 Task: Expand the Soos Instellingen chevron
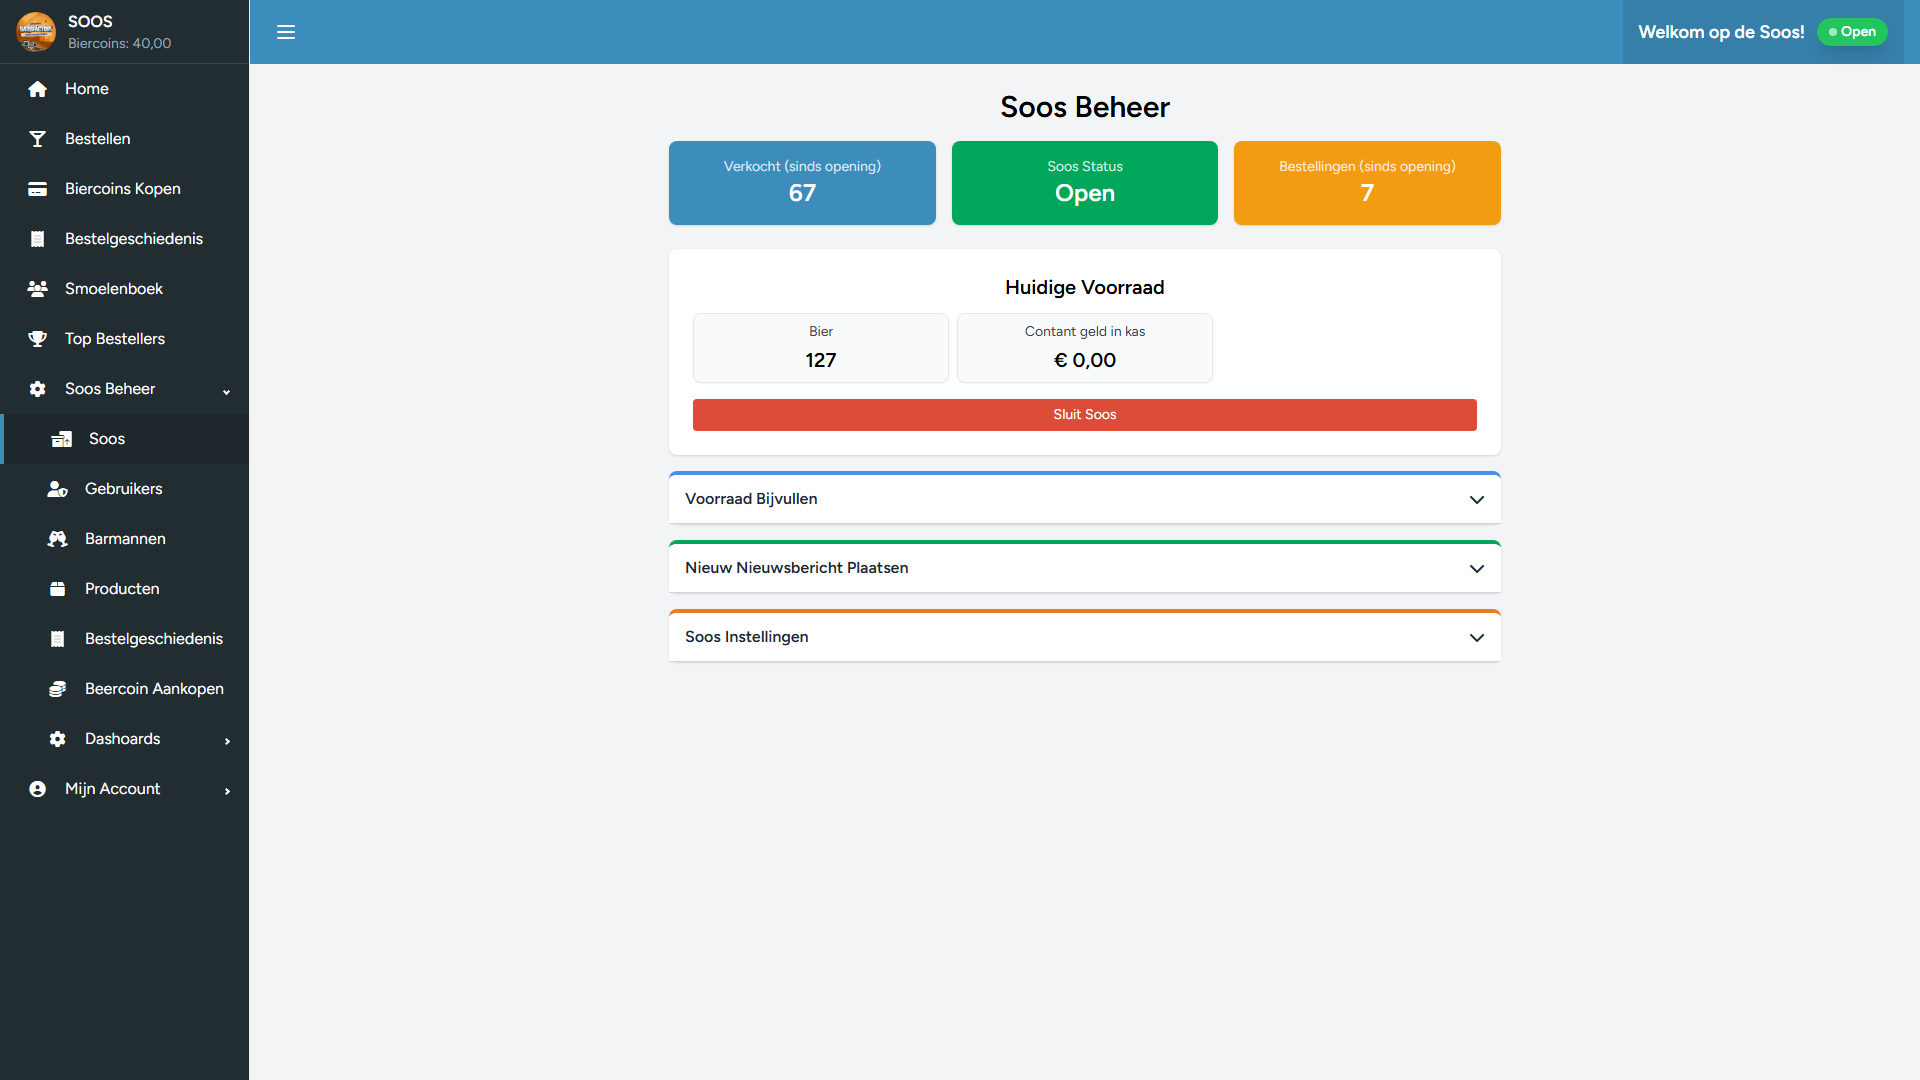click(1476, 637)
